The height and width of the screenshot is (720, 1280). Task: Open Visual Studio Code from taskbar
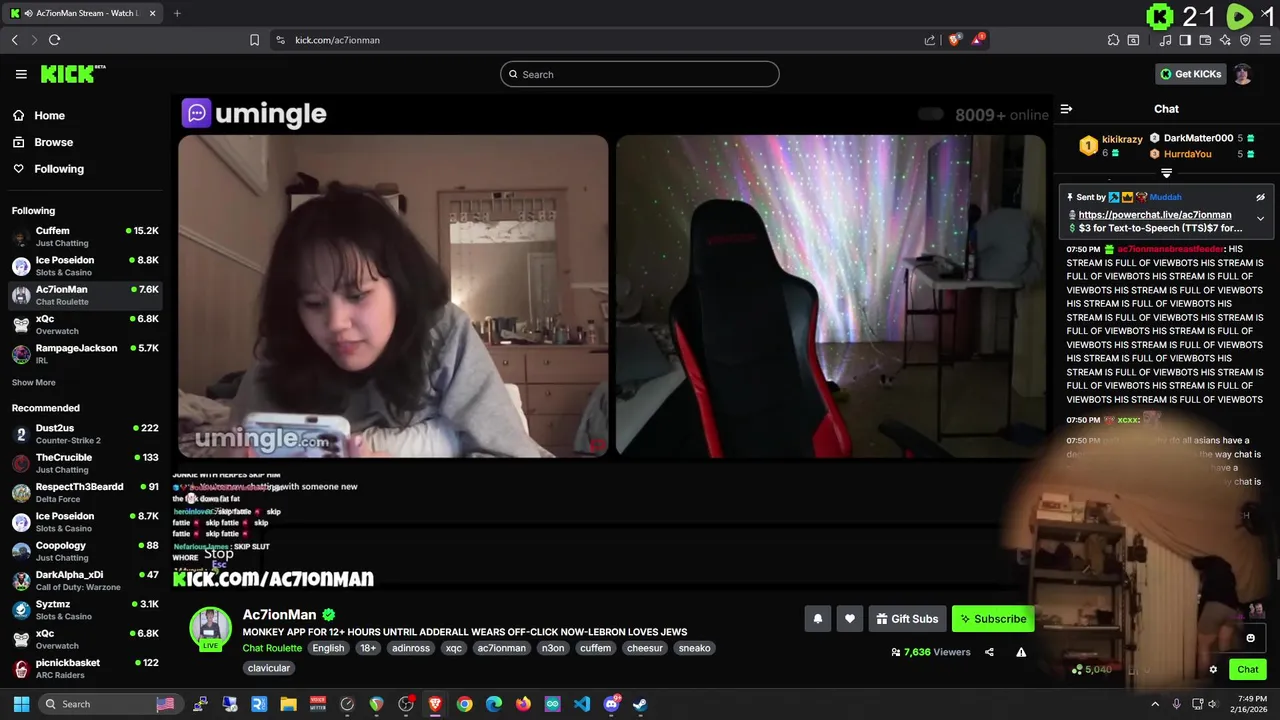(582, 704)
